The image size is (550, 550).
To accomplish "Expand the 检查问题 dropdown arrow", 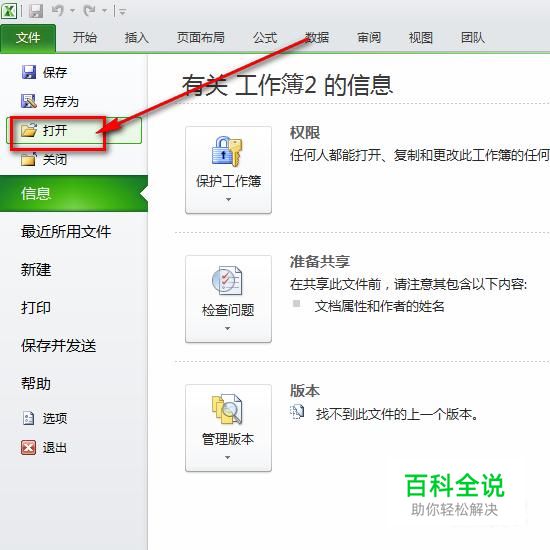I will coord(228,329).
